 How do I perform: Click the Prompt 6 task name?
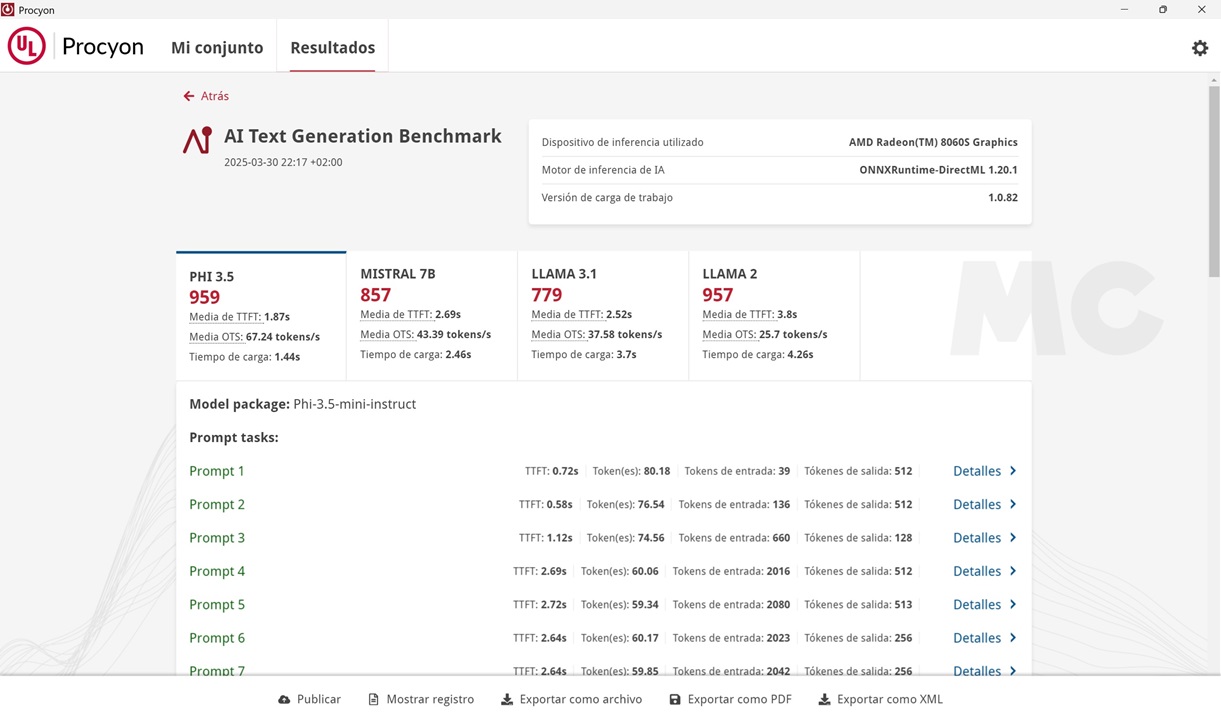[x=217, y=638]
